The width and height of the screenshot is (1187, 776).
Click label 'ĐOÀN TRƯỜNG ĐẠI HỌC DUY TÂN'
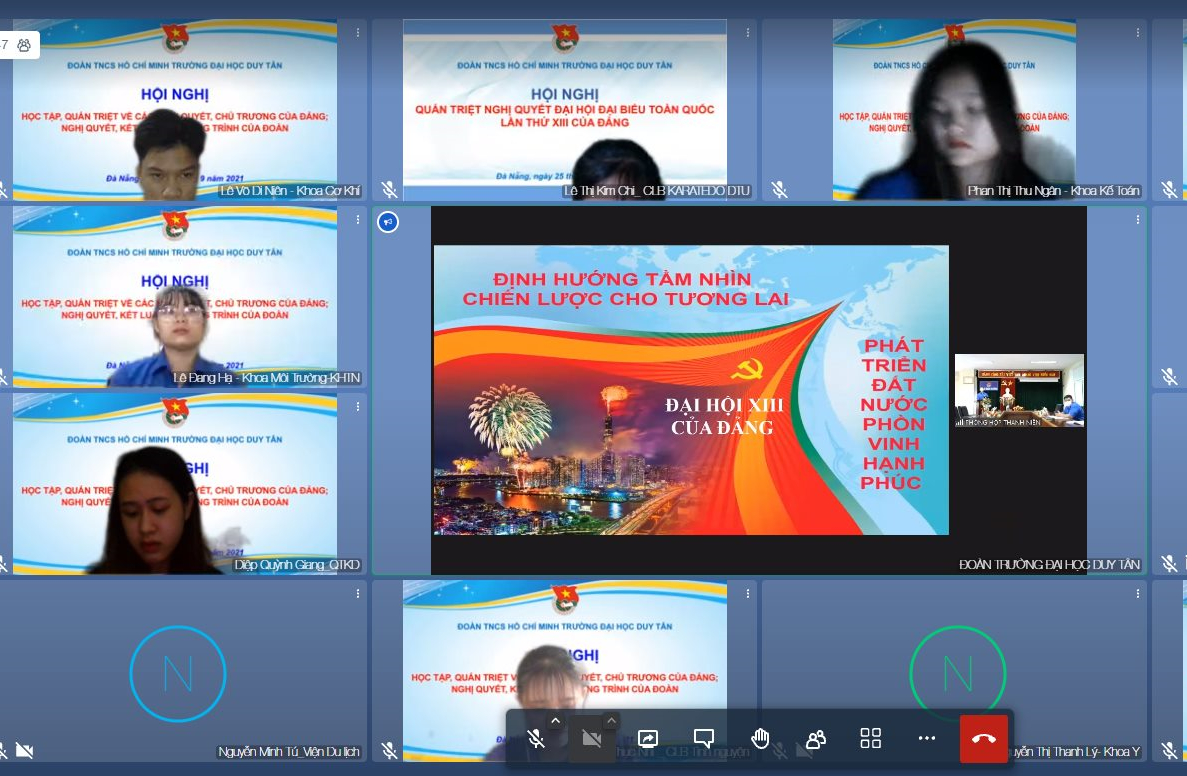click(1049, 565)
